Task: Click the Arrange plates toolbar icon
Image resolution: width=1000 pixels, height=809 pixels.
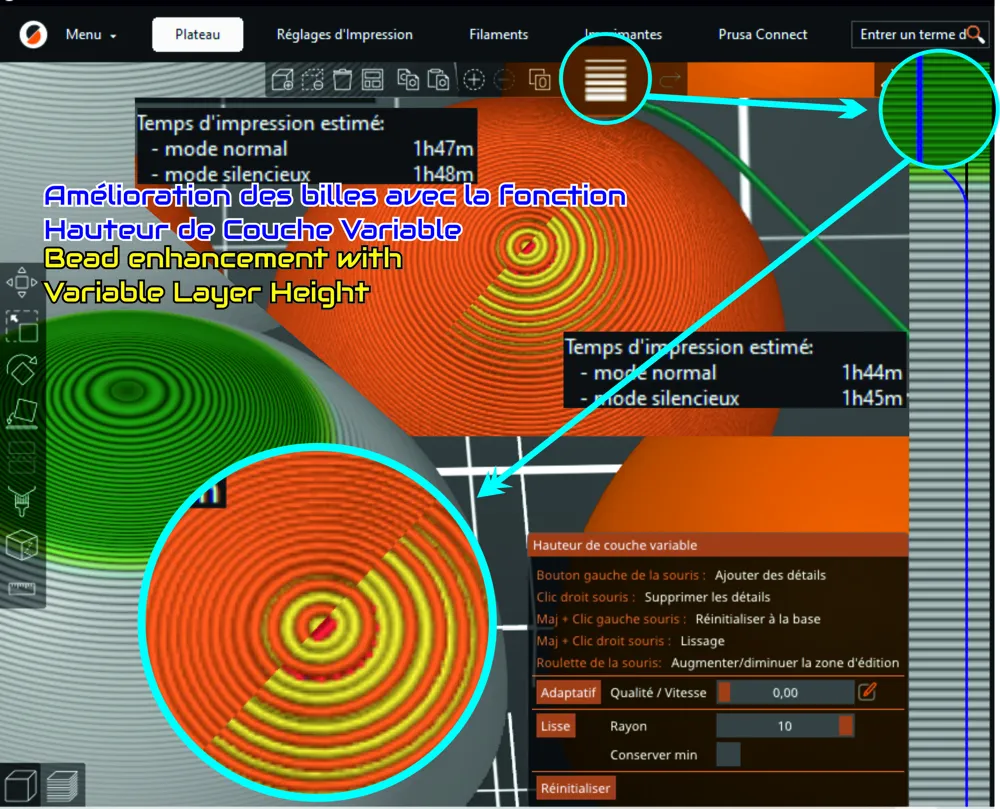Action: coord(372,80)
